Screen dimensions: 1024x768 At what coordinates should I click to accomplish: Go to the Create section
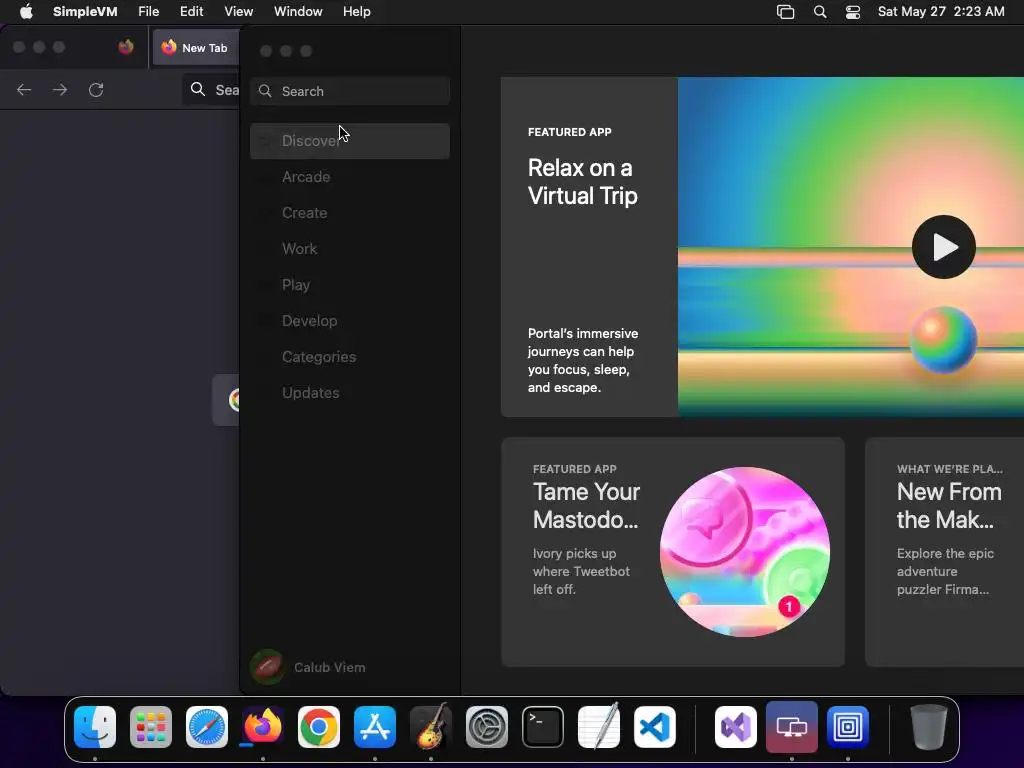click(x=350, y=213)
